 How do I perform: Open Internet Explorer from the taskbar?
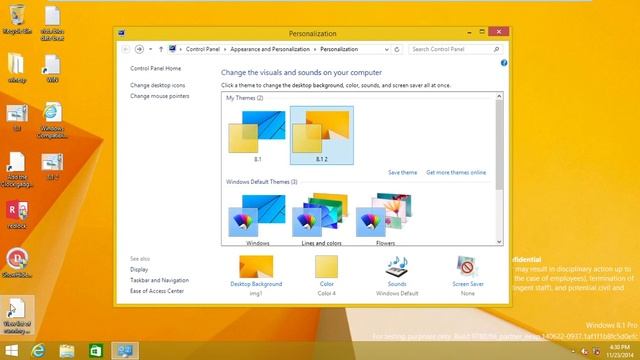click(x=38, y=351)
